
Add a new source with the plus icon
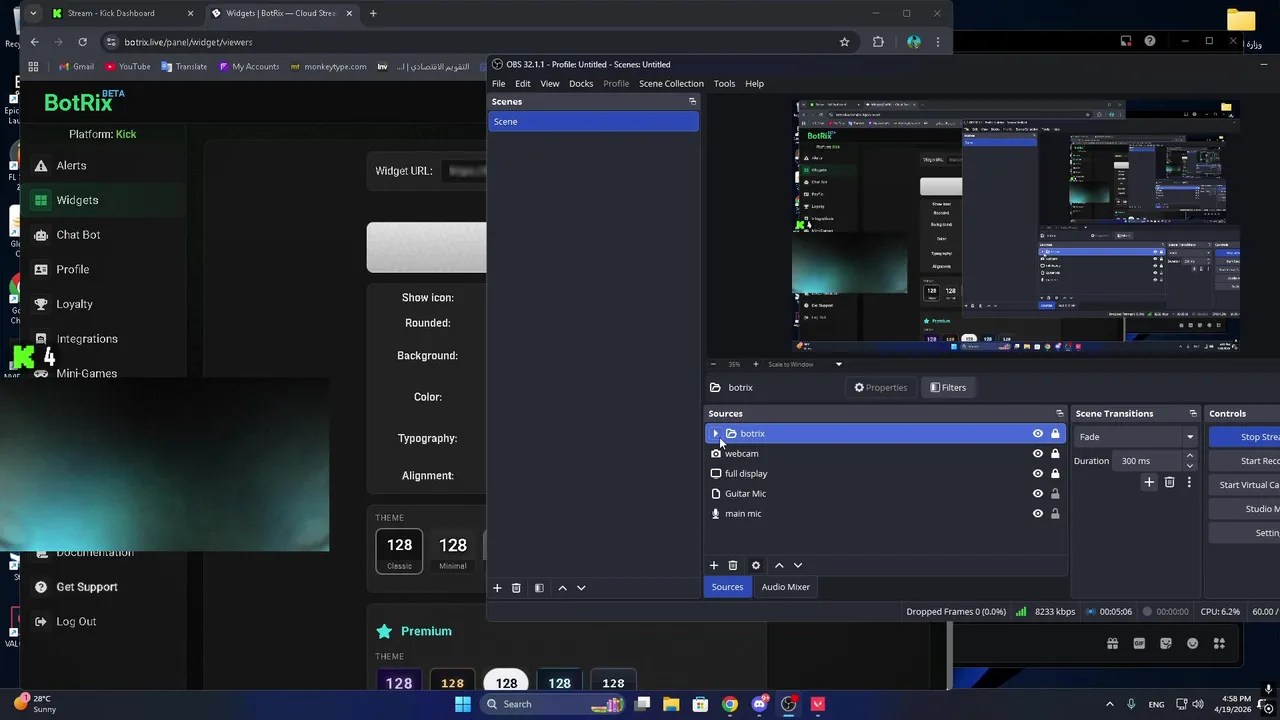[x=714, y=565]
